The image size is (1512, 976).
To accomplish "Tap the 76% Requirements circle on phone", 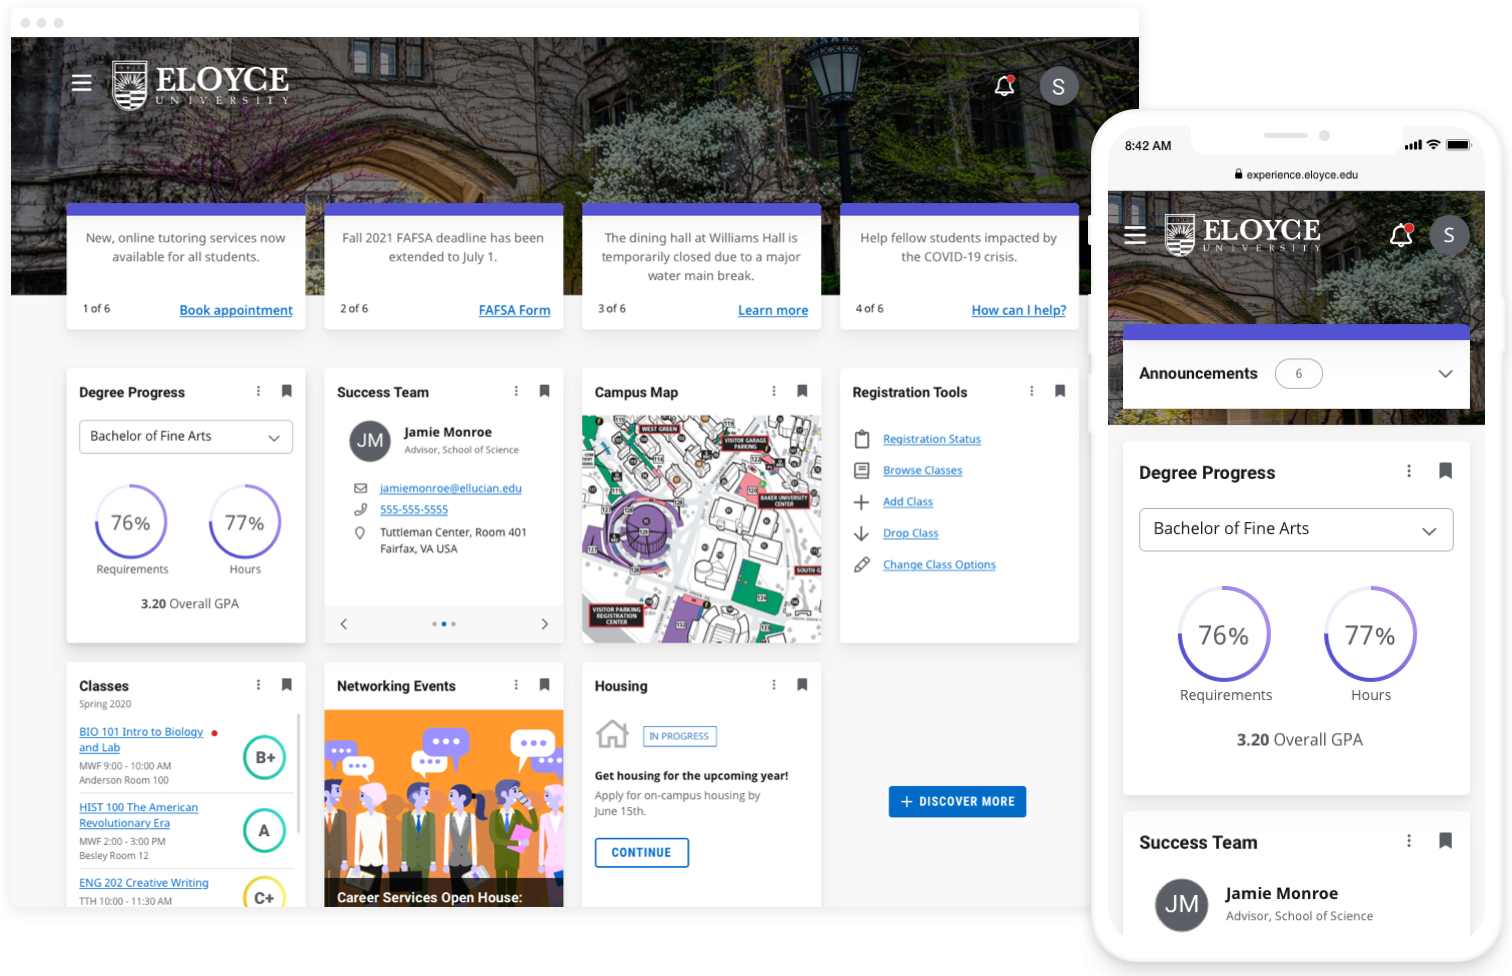I will click(1224, 635).
